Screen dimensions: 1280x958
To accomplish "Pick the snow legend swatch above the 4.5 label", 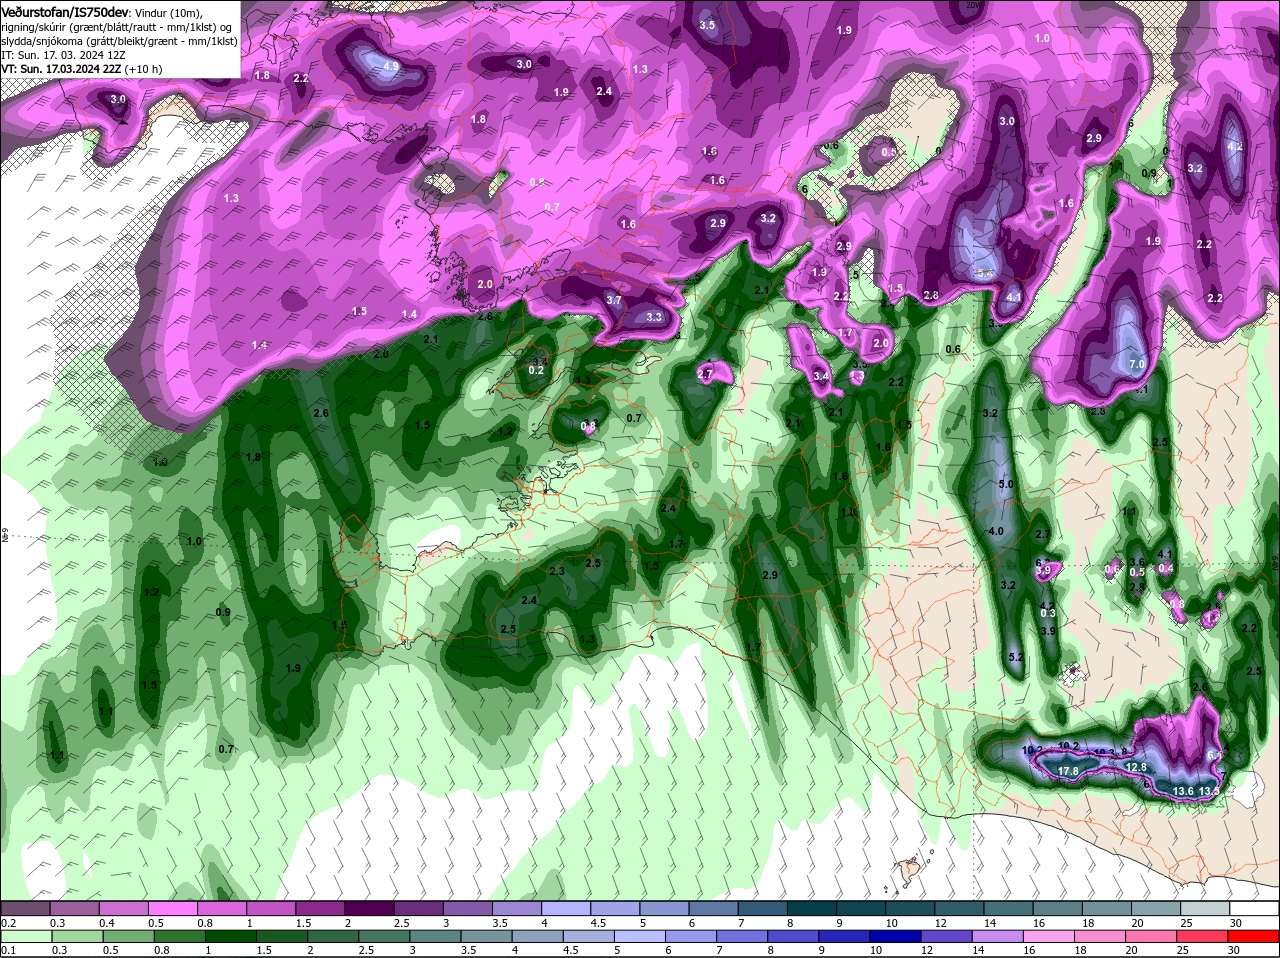I will point(614,908).
